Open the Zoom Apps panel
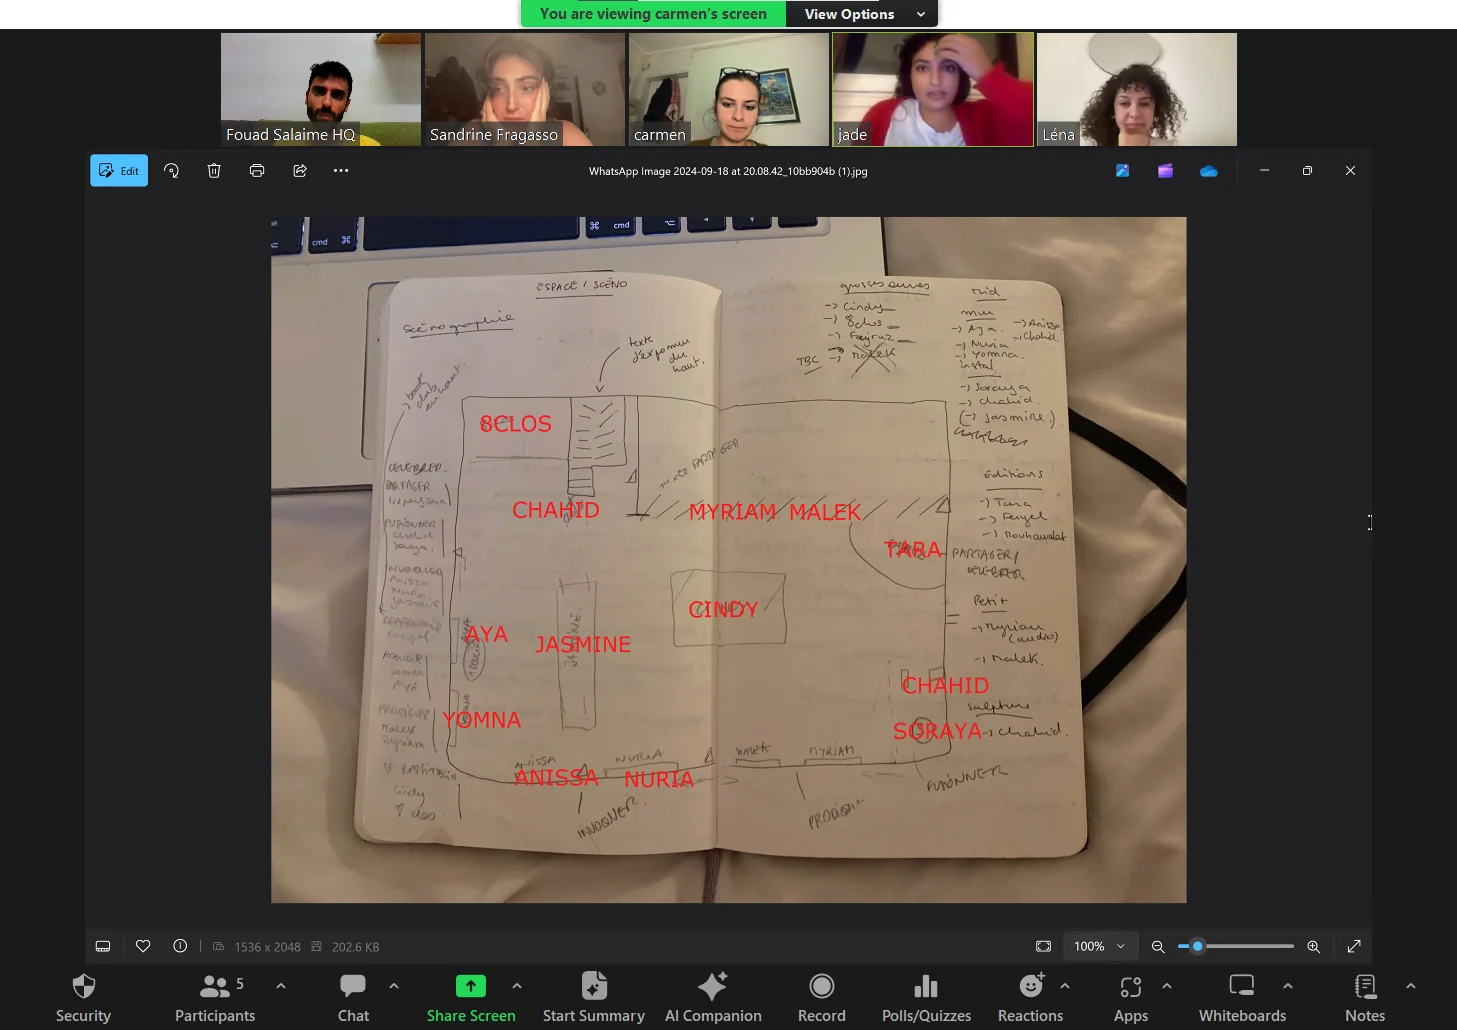The image size is (1457, 1030). [x=1131, y=998]
